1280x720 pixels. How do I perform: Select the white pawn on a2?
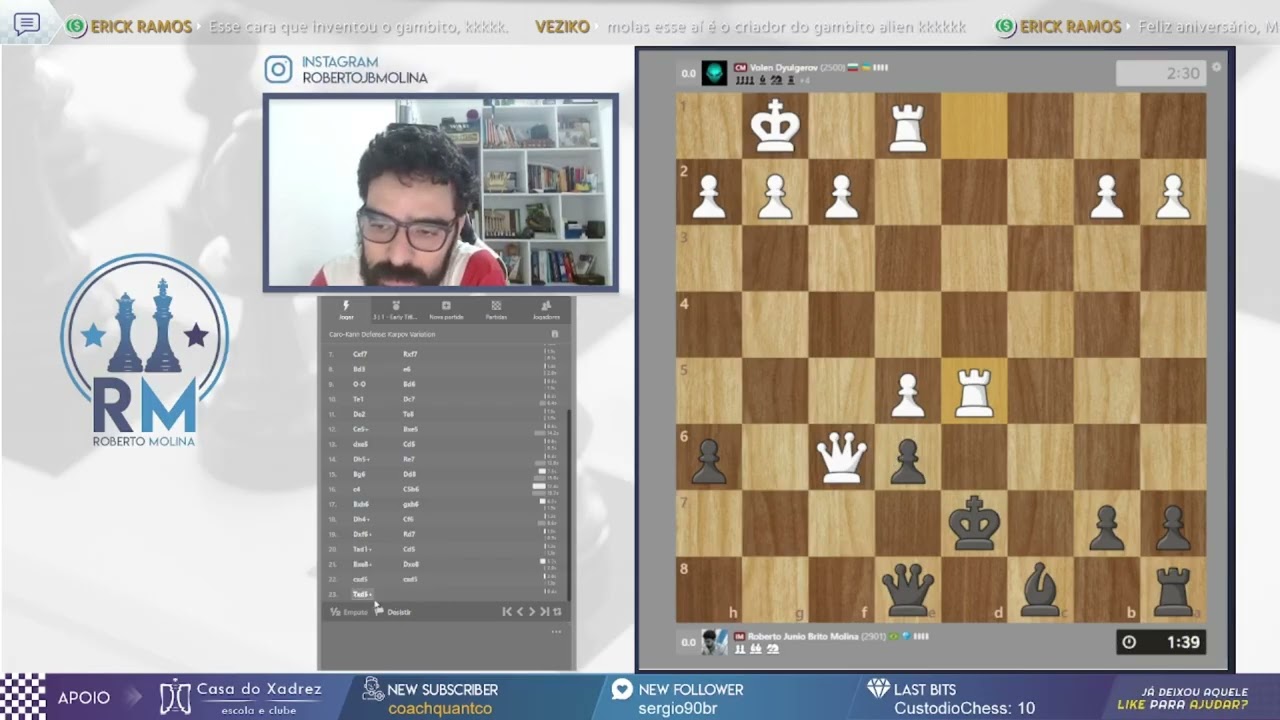pyautogui.click(x=1172, y=195)
